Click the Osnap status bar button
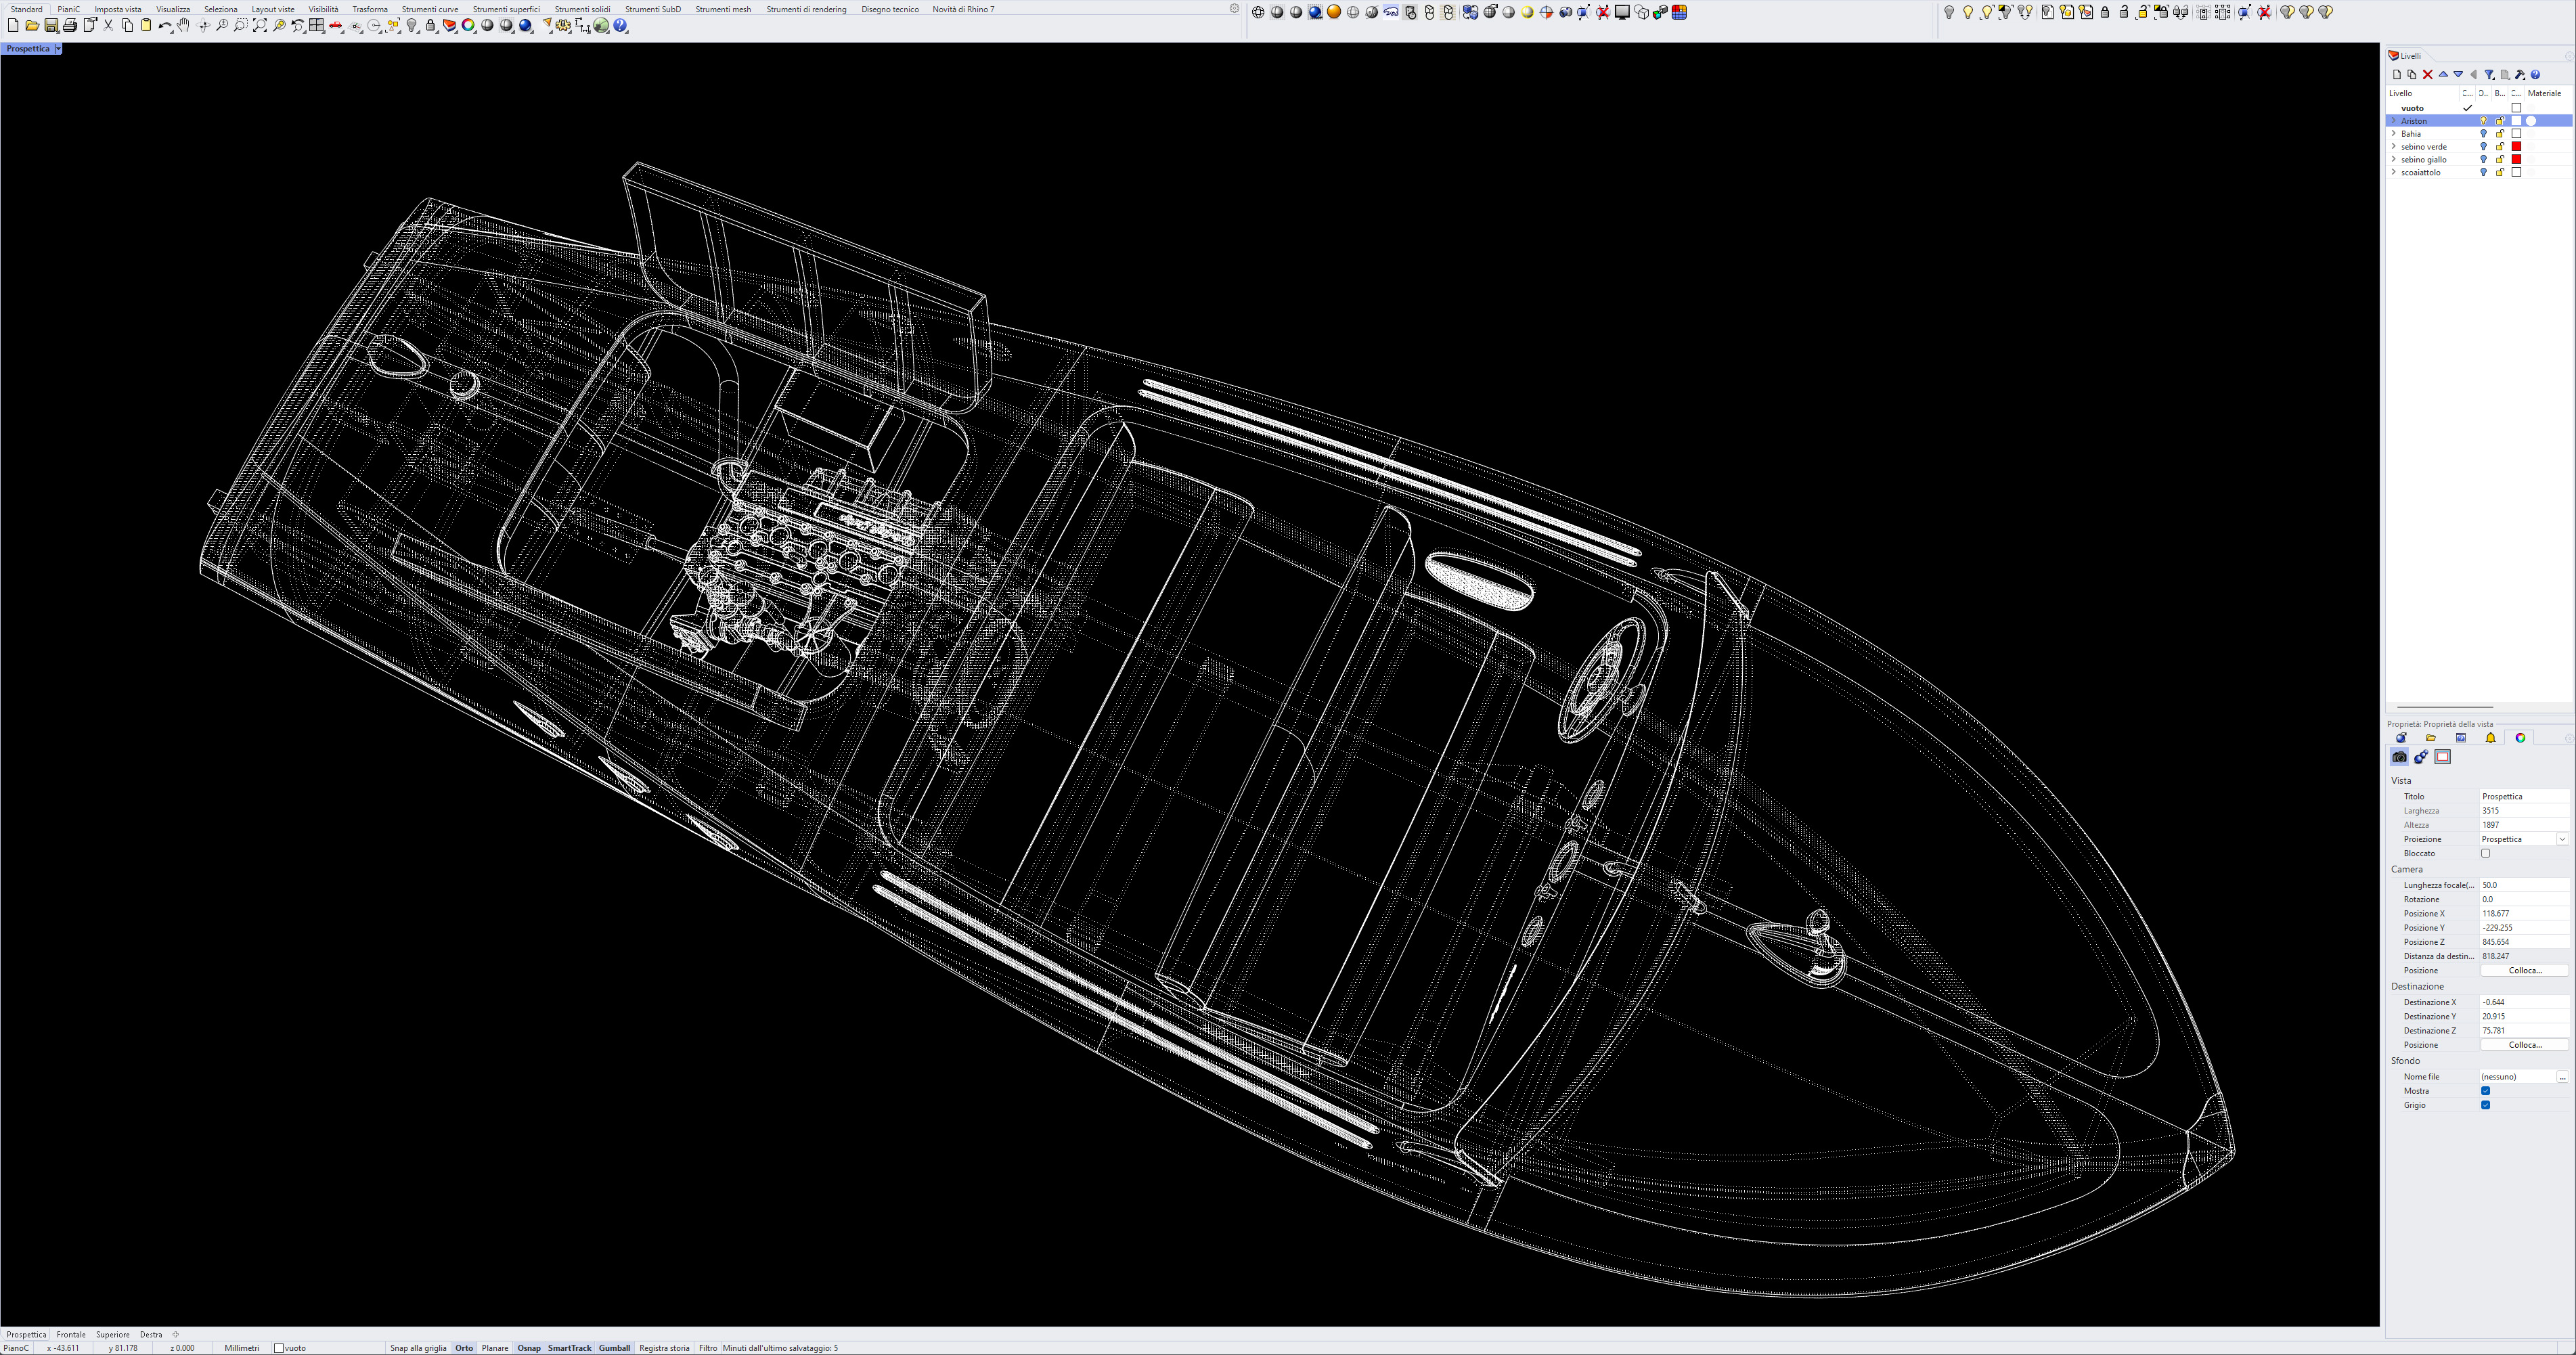2576x1355 pixels. [x=528, y=1349]
